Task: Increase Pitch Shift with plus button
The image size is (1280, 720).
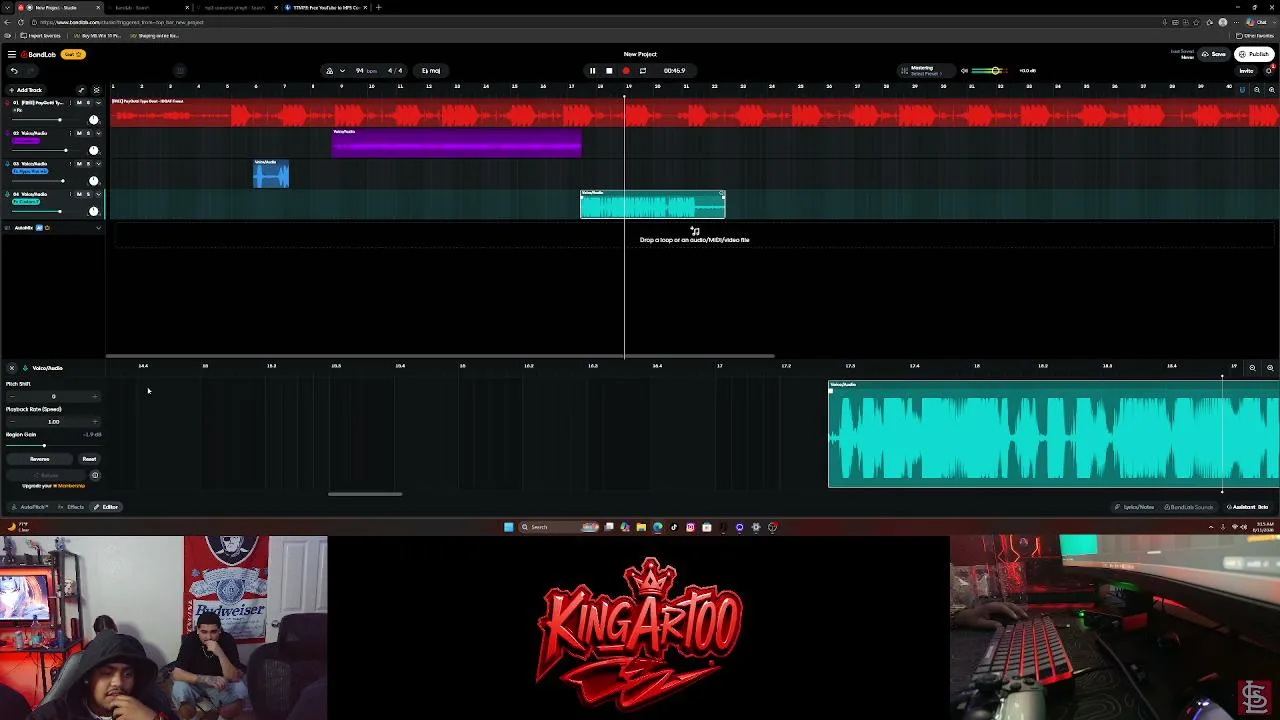Action: [x=95, y=396]
